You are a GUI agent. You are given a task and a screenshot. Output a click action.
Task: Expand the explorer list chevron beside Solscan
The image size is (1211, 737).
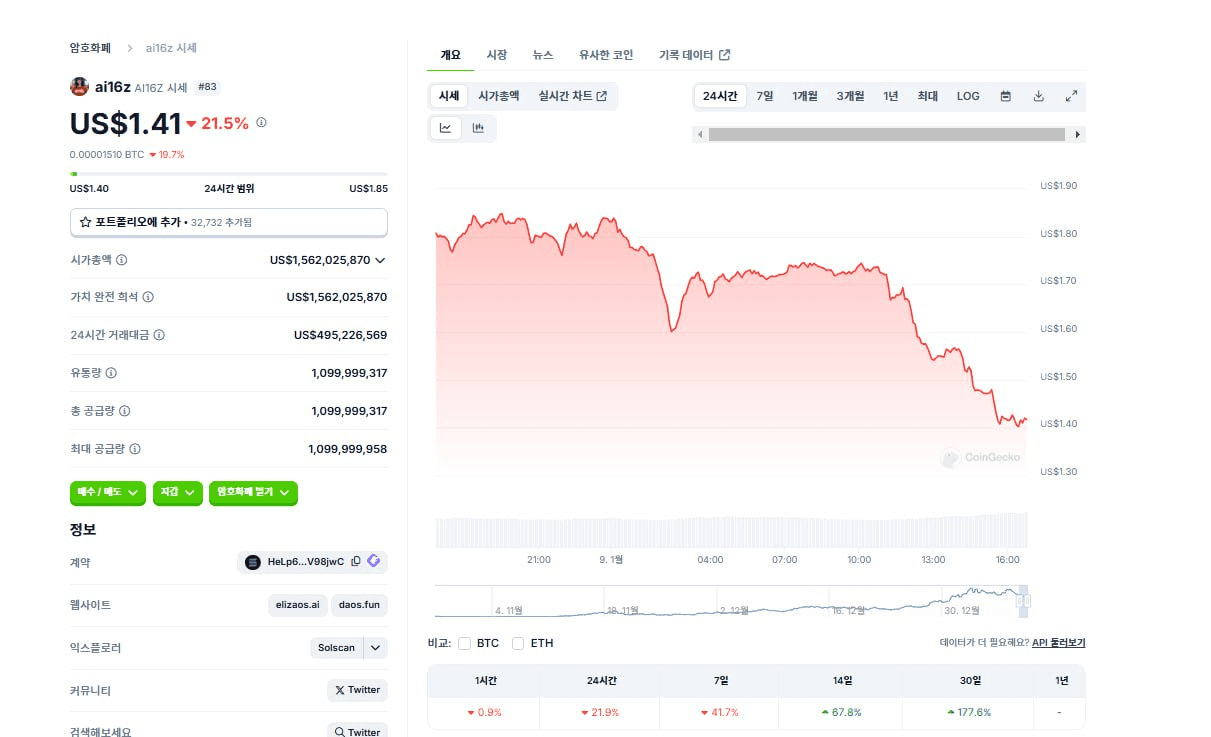pos(376,648)
